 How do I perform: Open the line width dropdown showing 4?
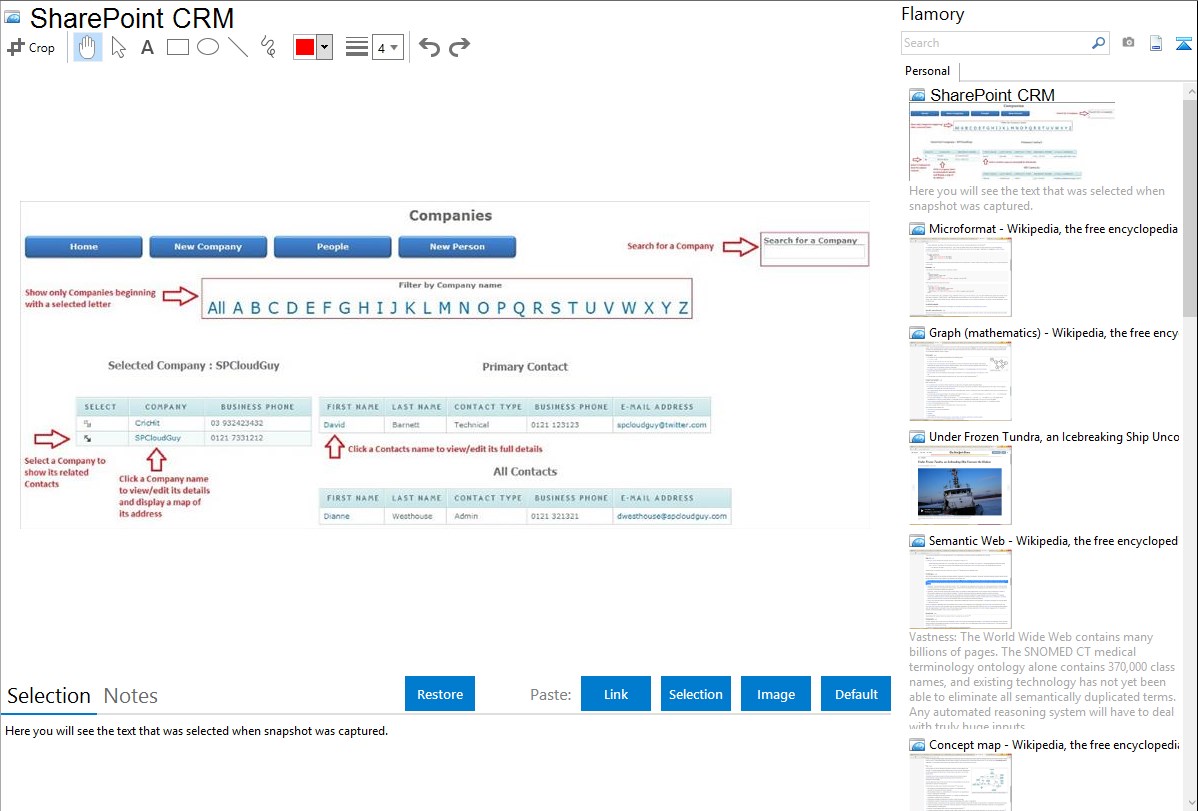click(x=387, y=47)
